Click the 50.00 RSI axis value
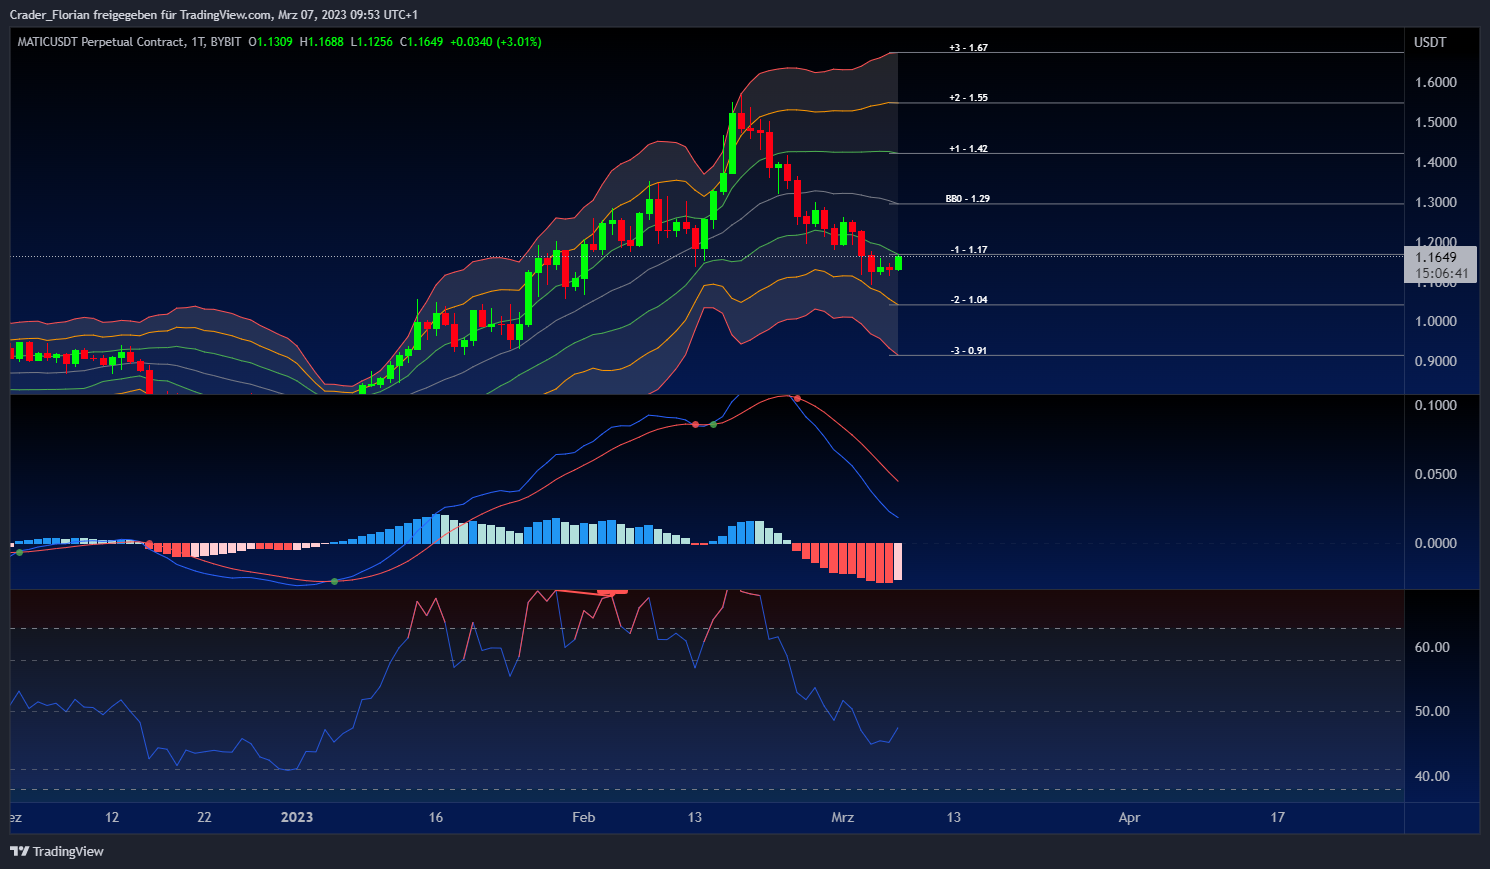Image resolution: width=1490 pixels, height=869 pixels. pyautogui.click(x=1432, y=711)
